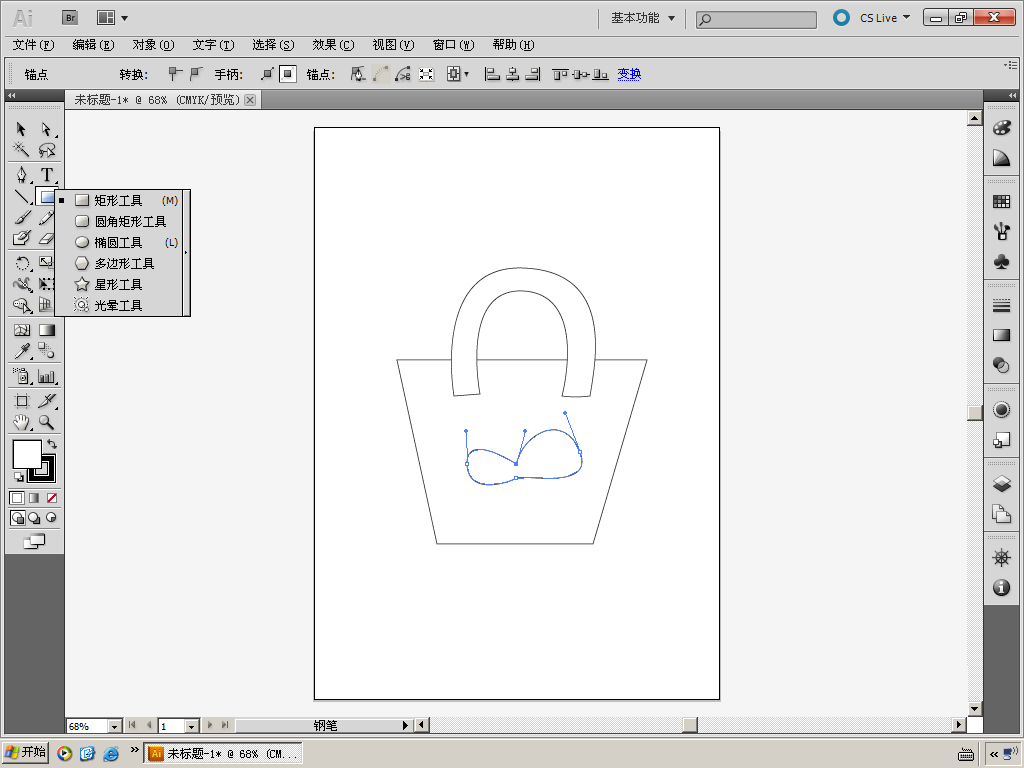Open the Layers panel icon
Screen dimensions: 1024x768
[1001, 484]
